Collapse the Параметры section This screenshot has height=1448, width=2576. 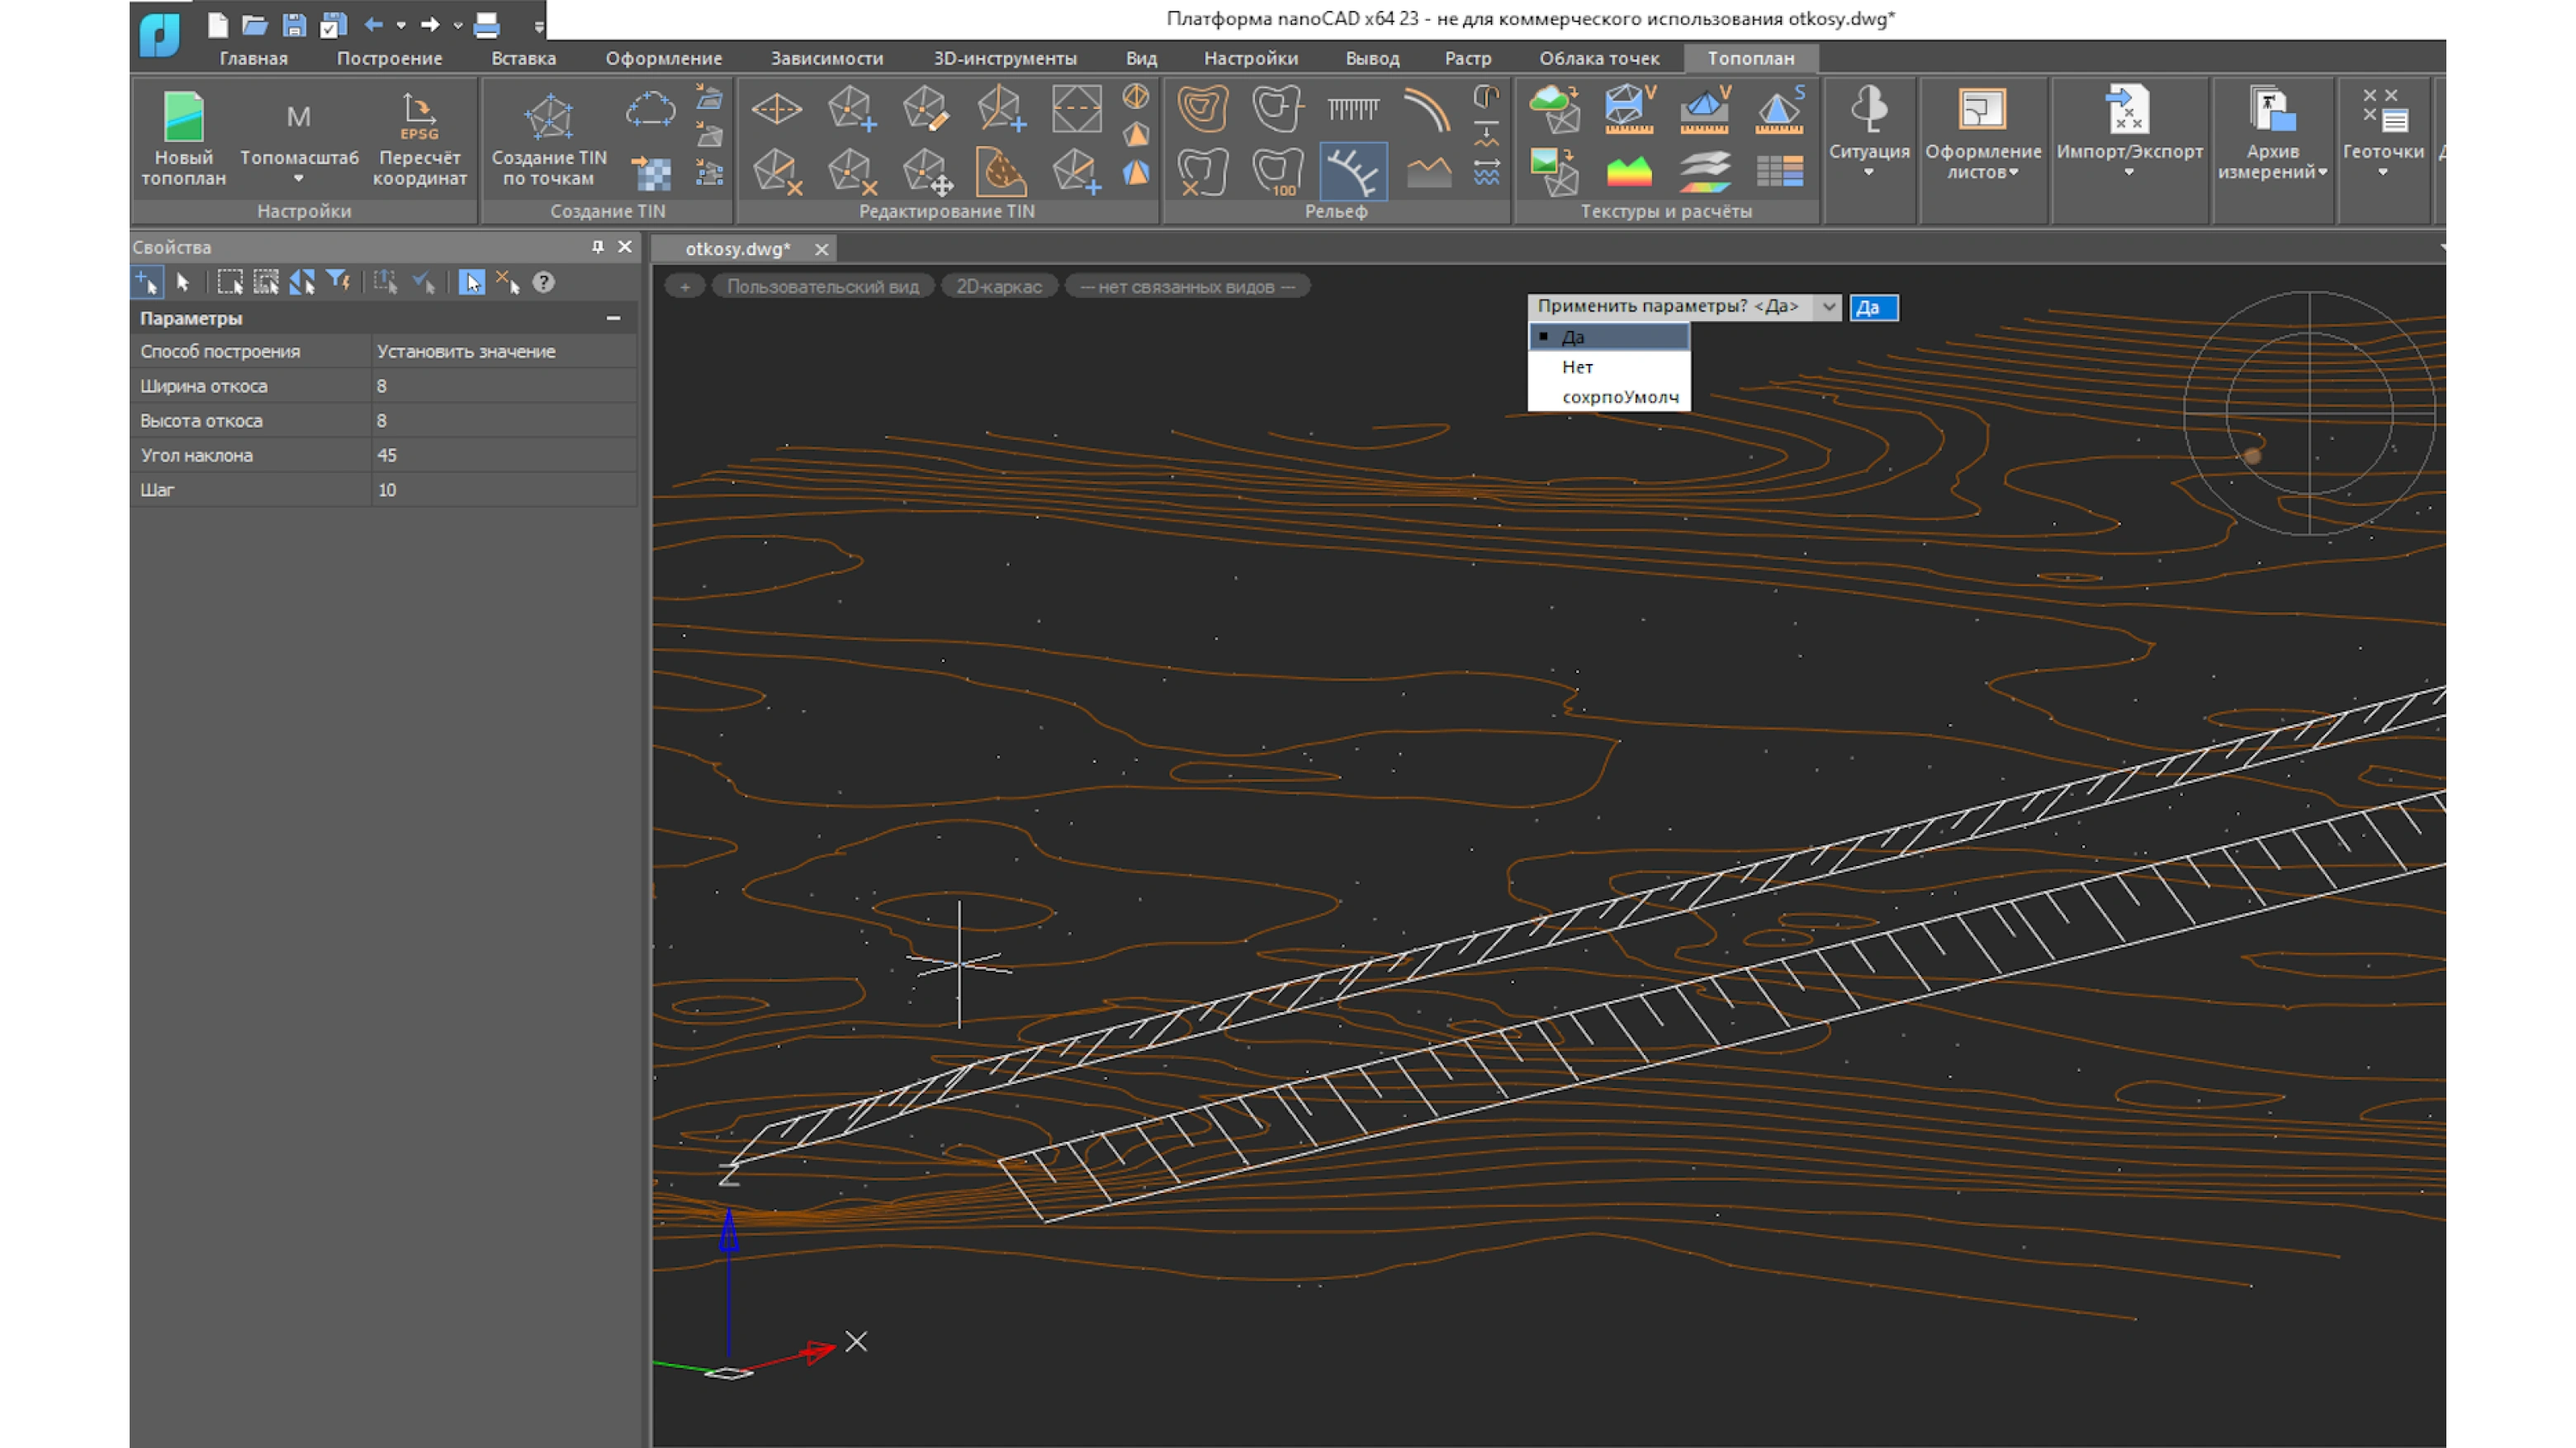click(x=613, y=318)
